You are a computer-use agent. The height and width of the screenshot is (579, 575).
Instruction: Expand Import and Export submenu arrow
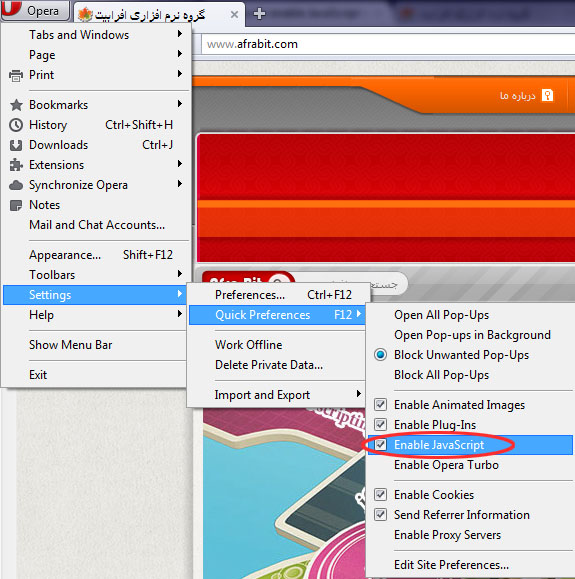click(x=359, y=394)
